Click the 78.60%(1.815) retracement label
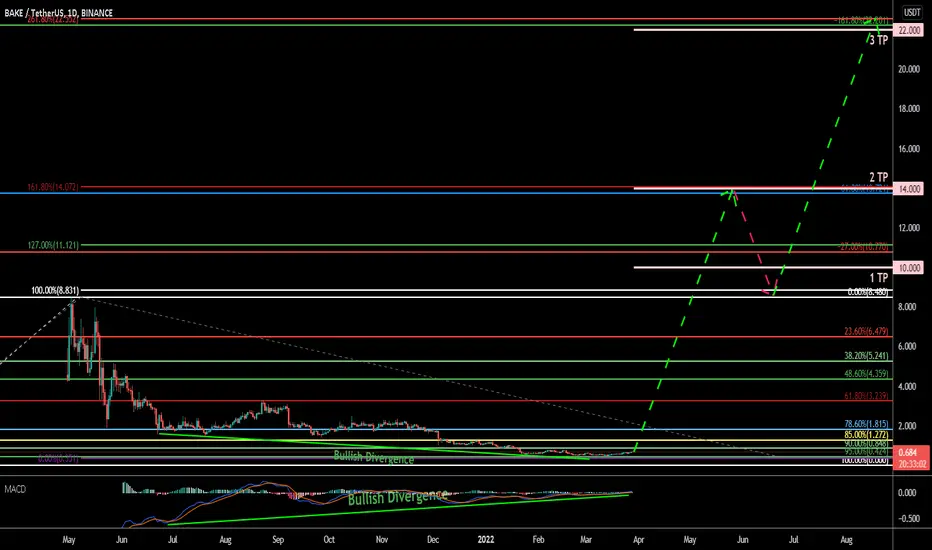The height and width of the screenshot is (550, 932). pos(866,424)
